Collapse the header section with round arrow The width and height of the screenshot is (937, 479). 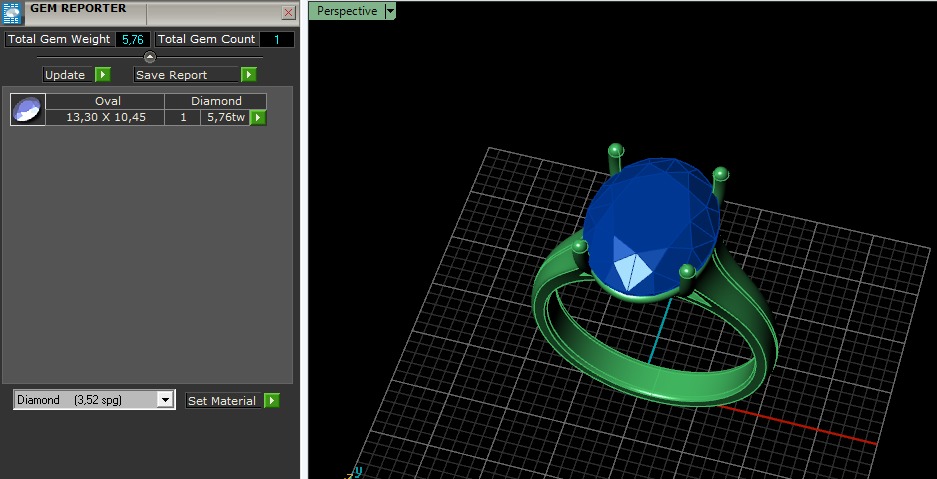[150, 57]
